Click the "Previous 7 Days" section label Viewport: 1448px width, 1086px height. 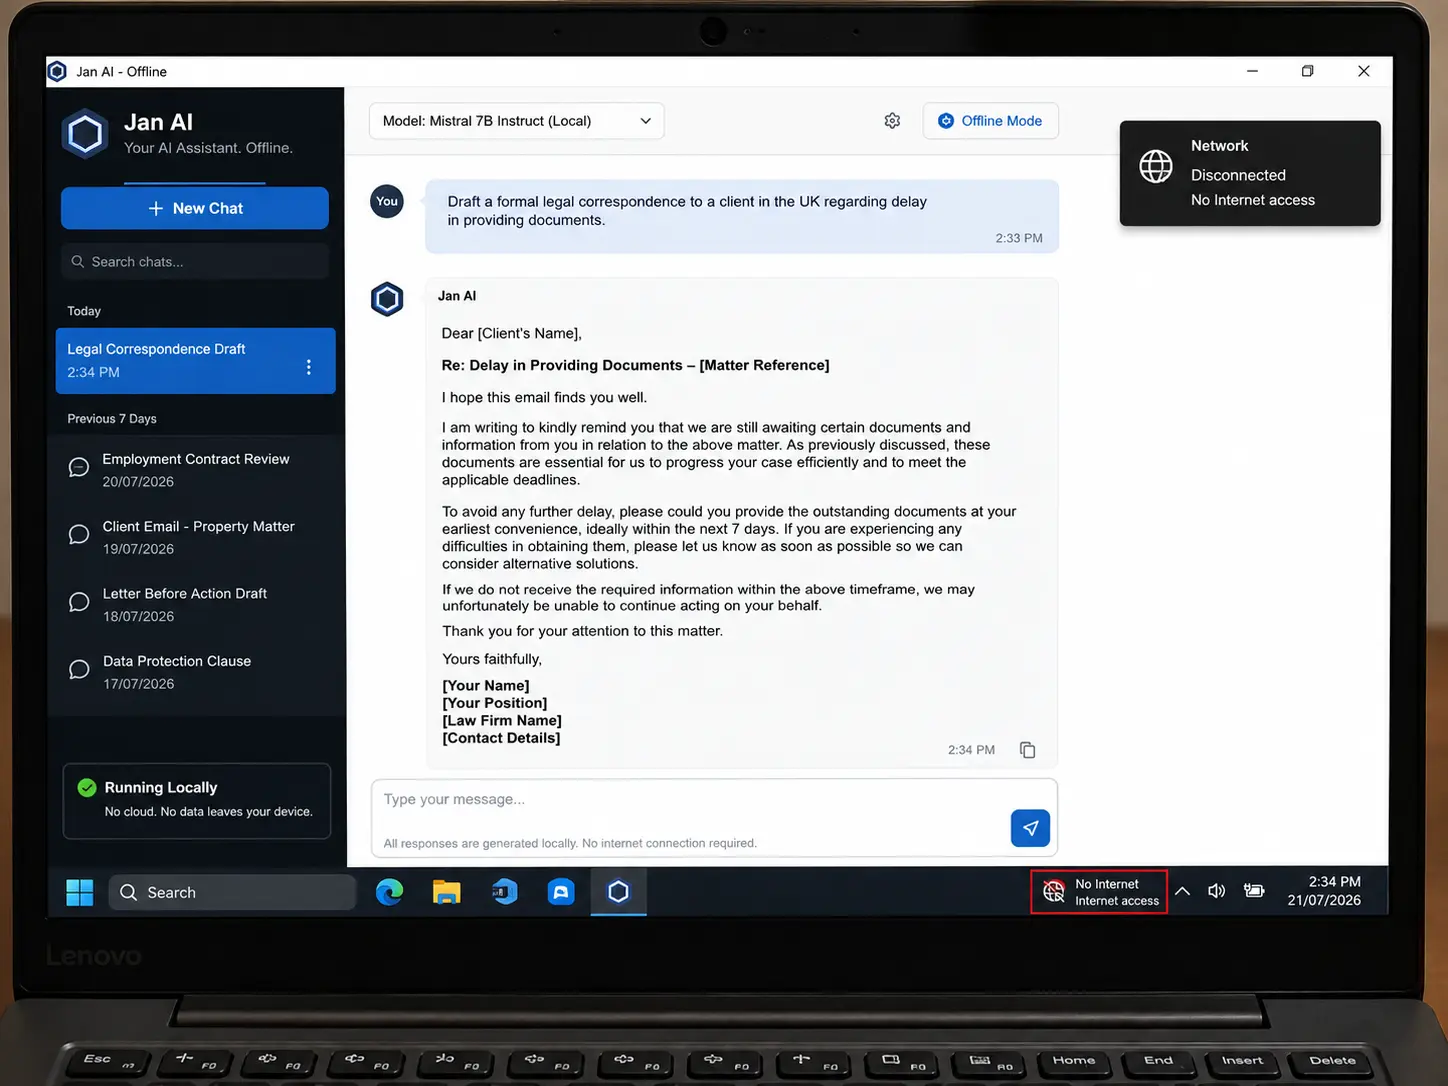(112, 419)
